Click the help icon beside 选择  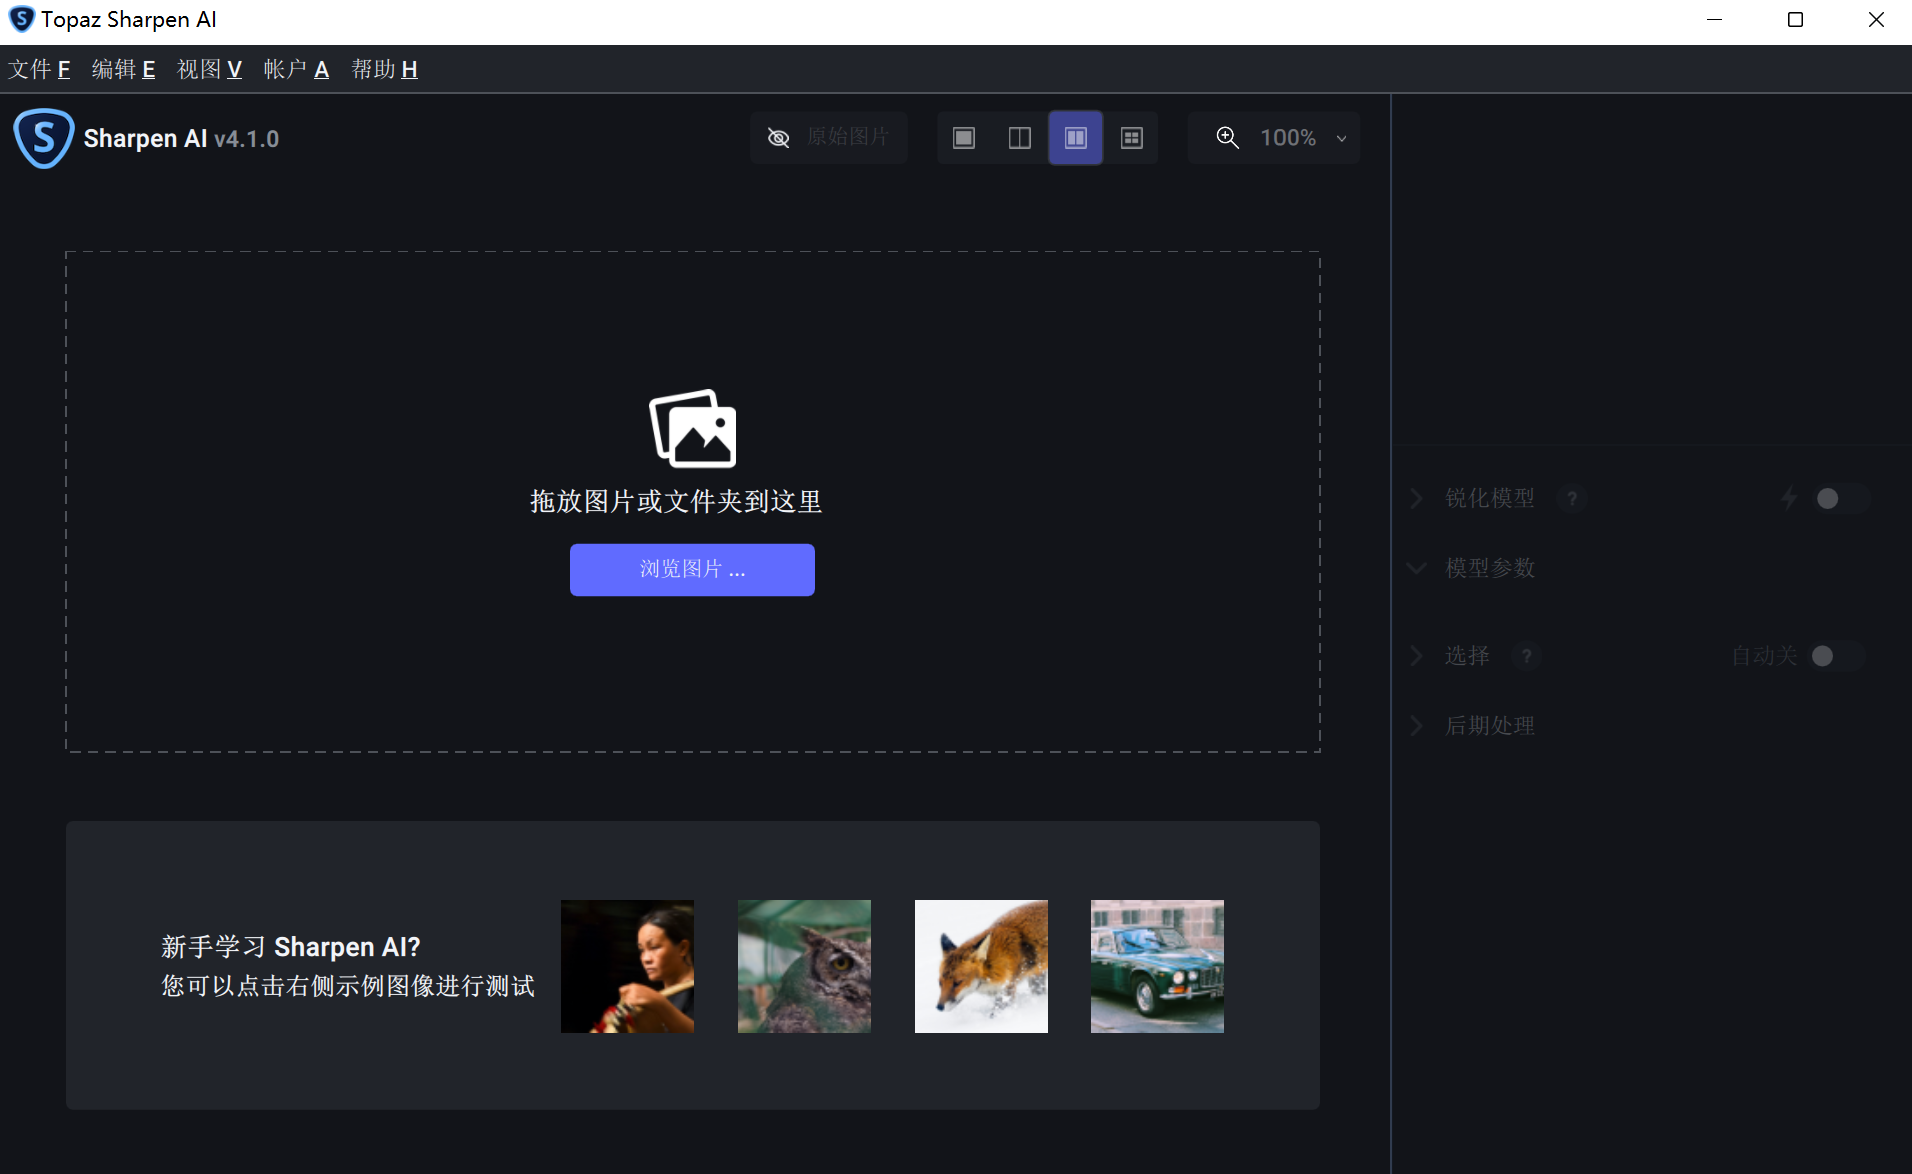[x=1526, y=656]
